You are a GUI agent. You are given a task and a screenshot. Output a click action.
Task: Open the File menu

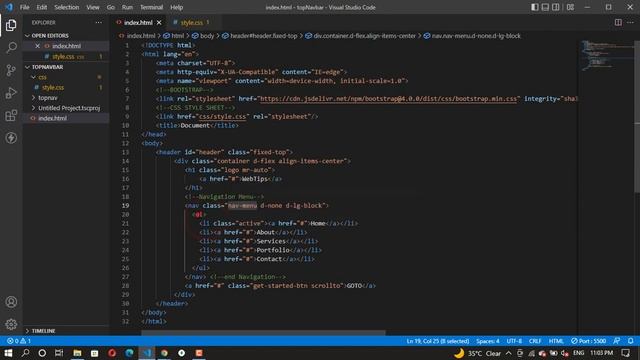pyautogui.click(x=24, y=7)
